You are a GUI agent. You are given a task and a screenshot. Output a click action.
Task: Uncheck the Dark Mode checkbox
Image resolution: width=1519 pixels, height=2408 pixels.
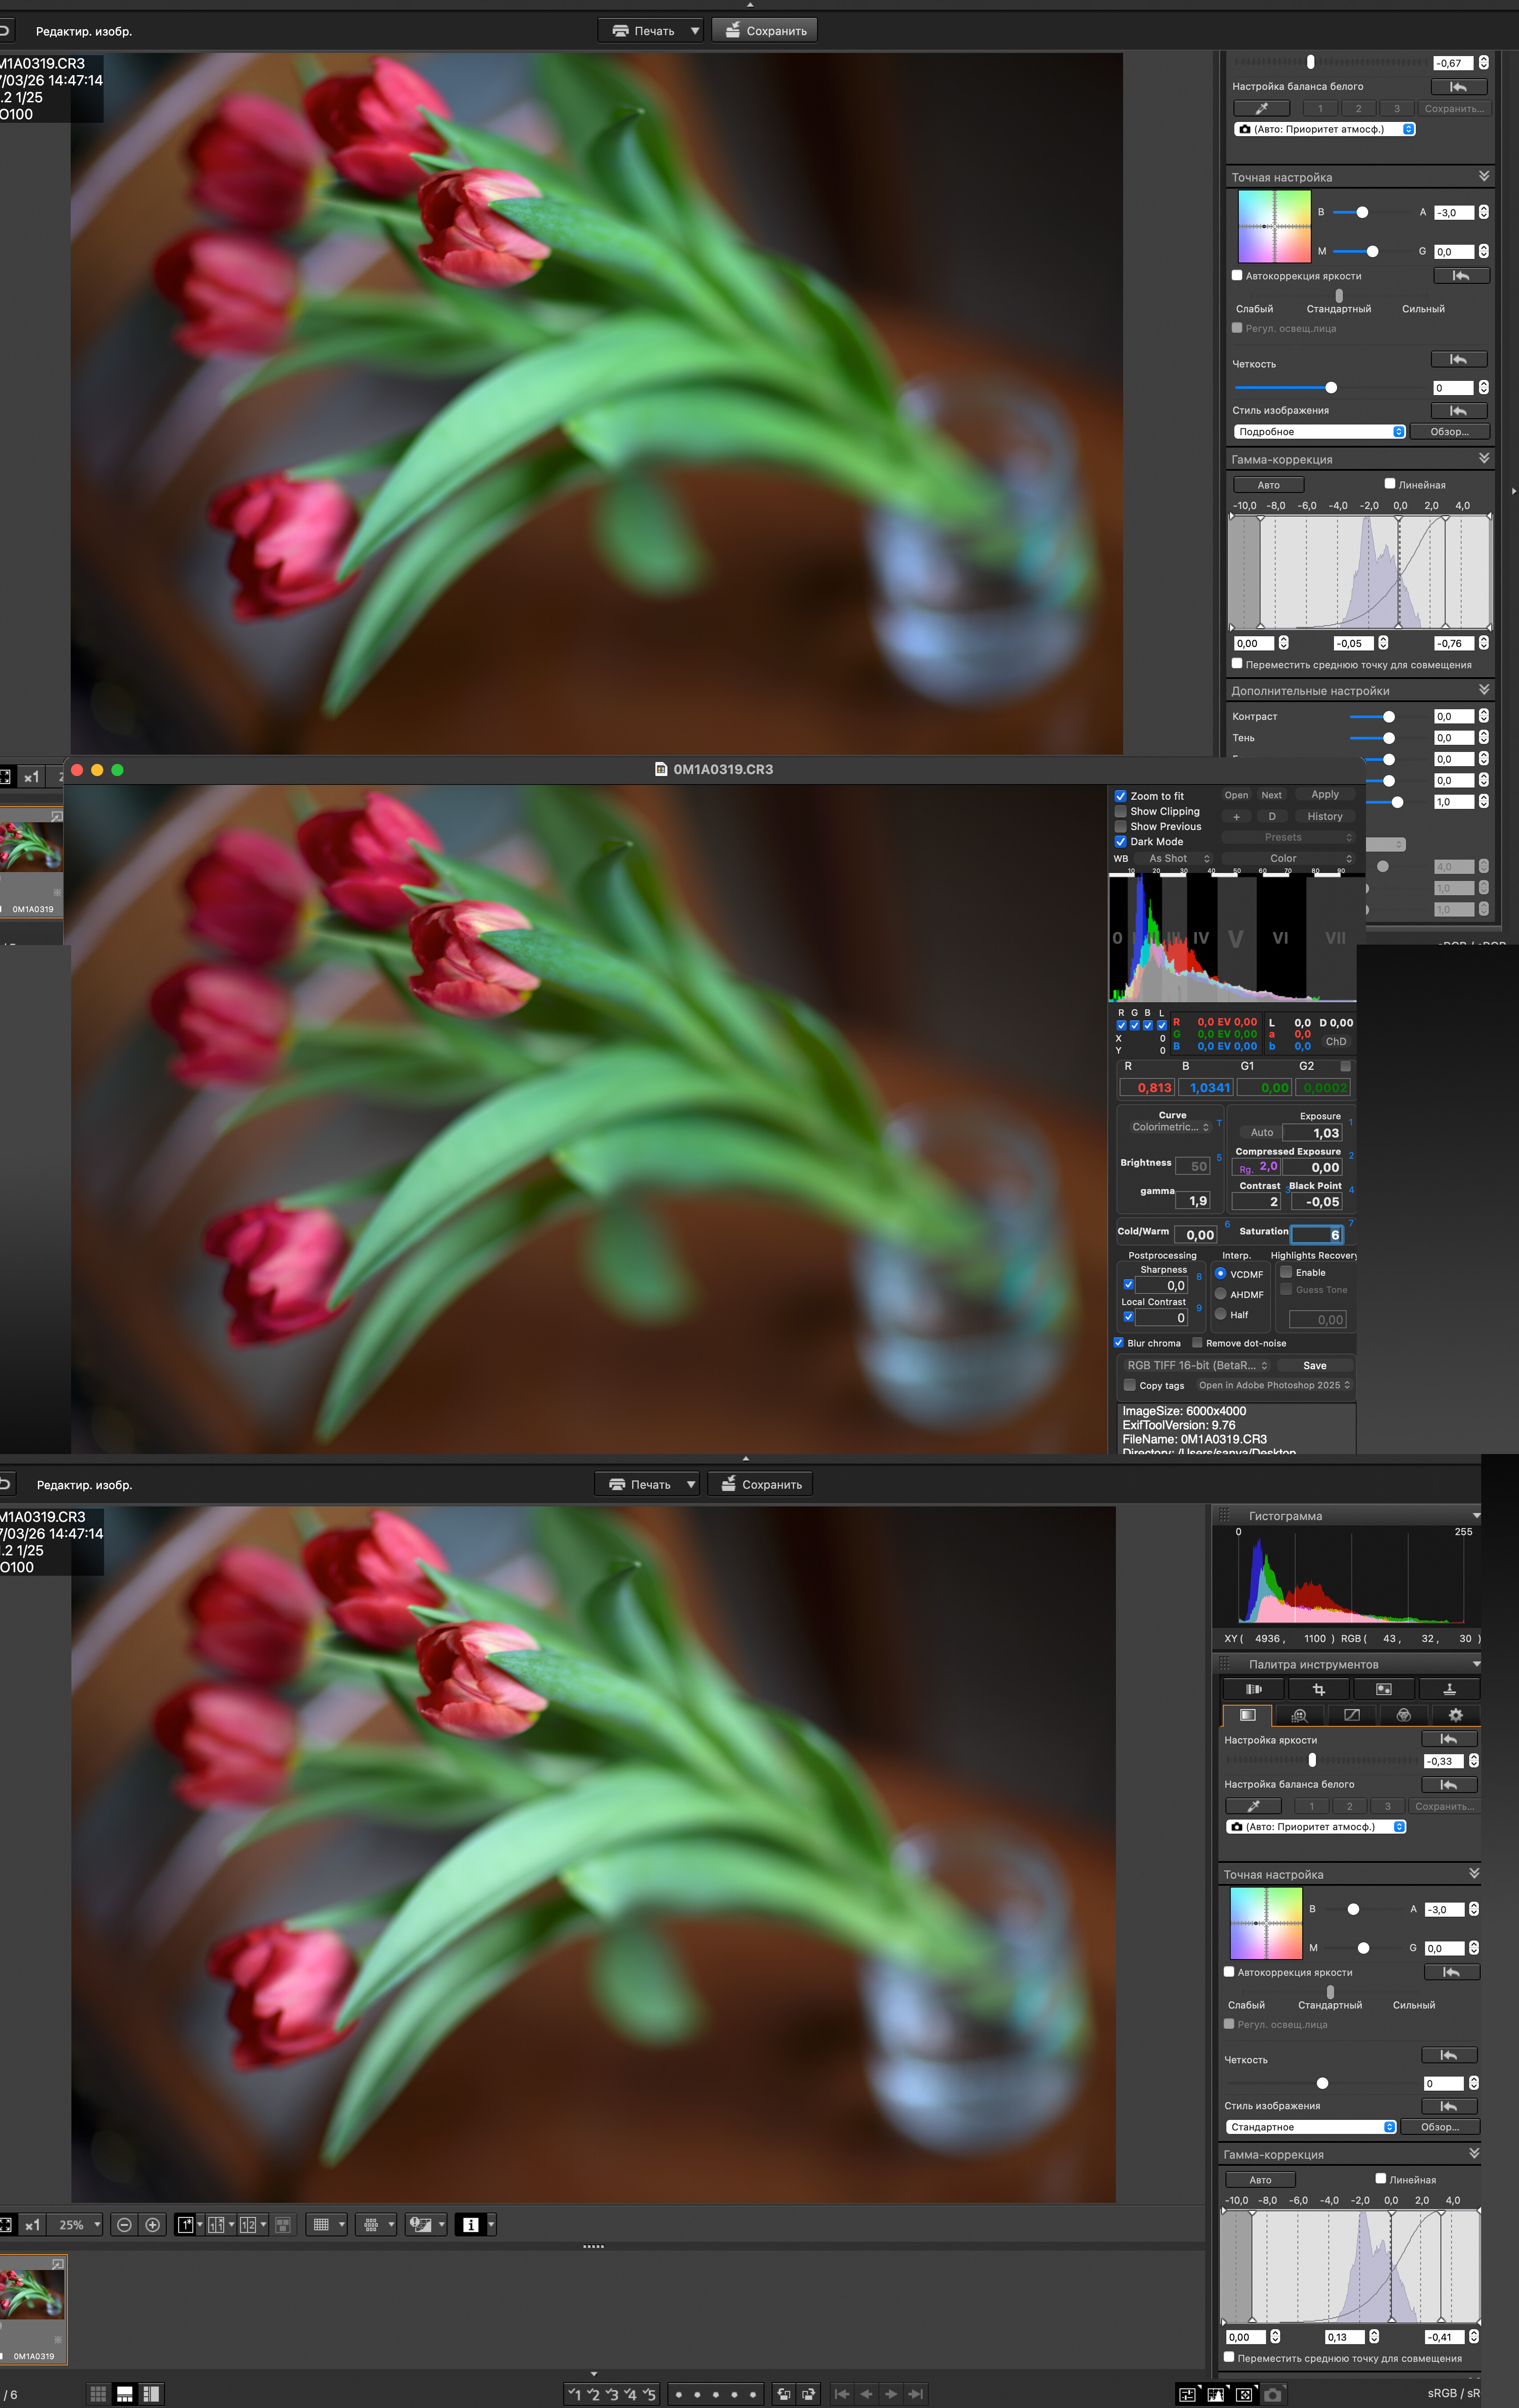pyautogui.click(x=1121, y=842)
